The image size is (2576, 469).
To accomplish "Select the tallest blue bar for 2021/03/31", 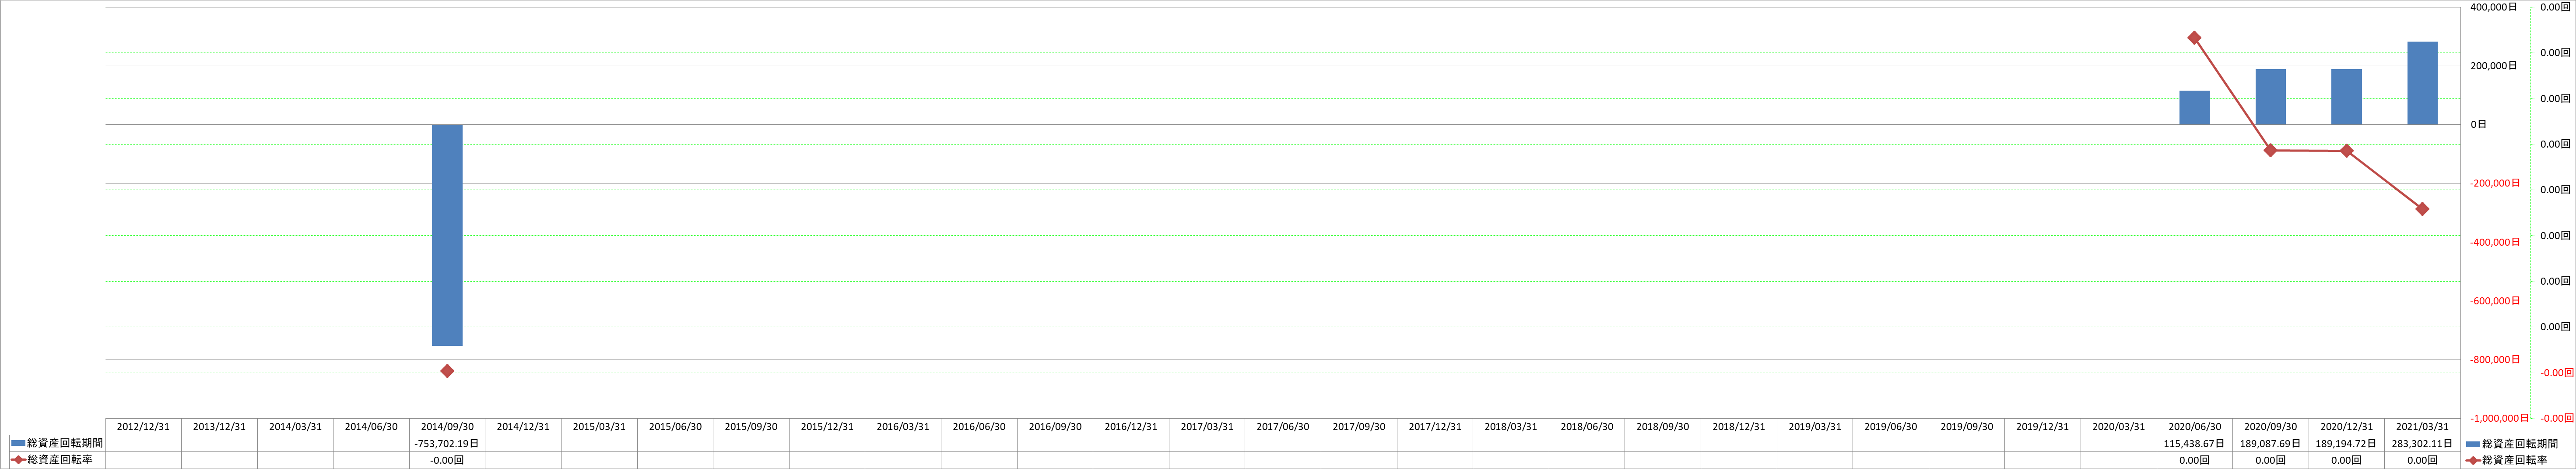I will tap(2422, 83).
